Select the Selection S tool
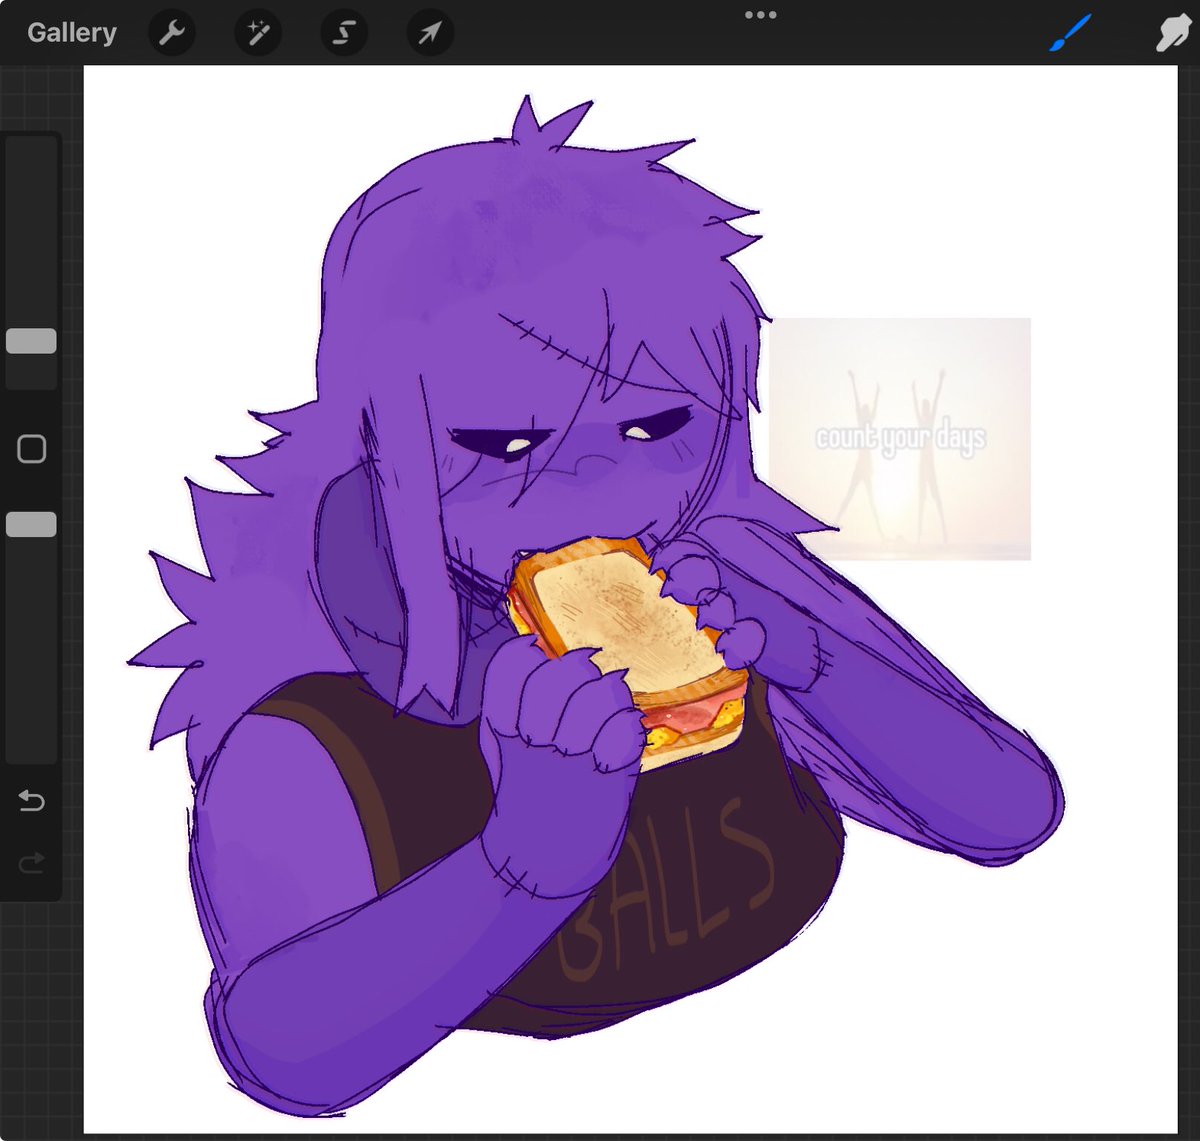The height and width of the screenshot is (1141, 1200). coord(344,34)
